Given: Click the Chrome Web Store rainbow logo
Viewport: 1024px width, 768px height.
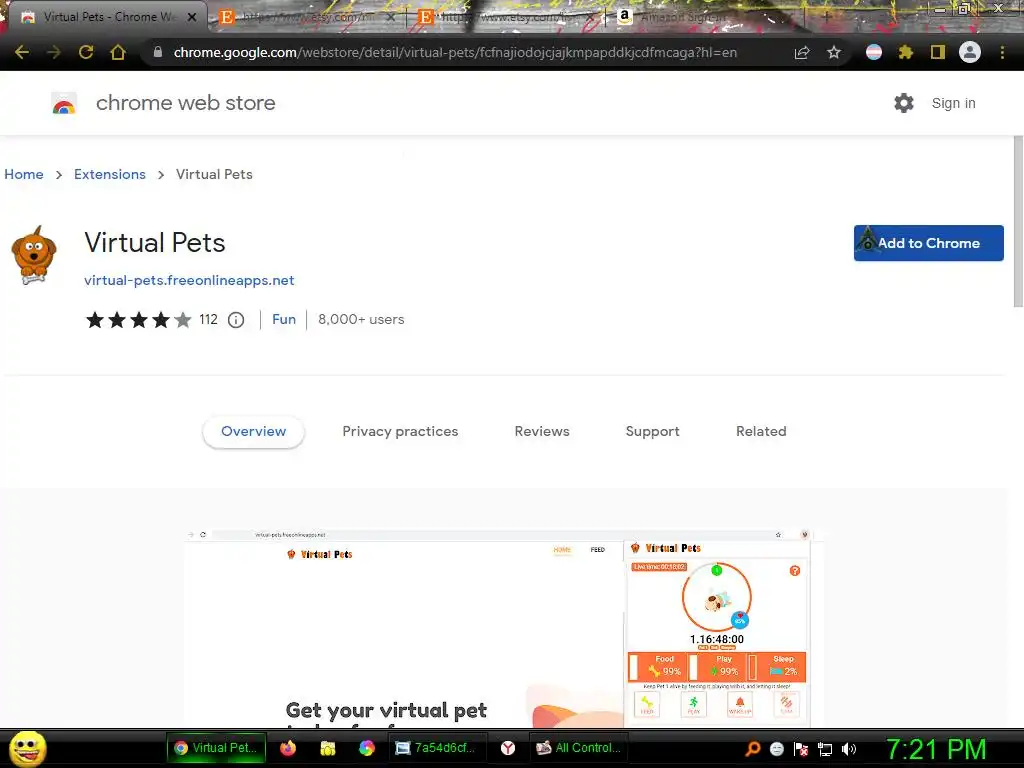Looking at the screenshot, I should coord(64,103).
